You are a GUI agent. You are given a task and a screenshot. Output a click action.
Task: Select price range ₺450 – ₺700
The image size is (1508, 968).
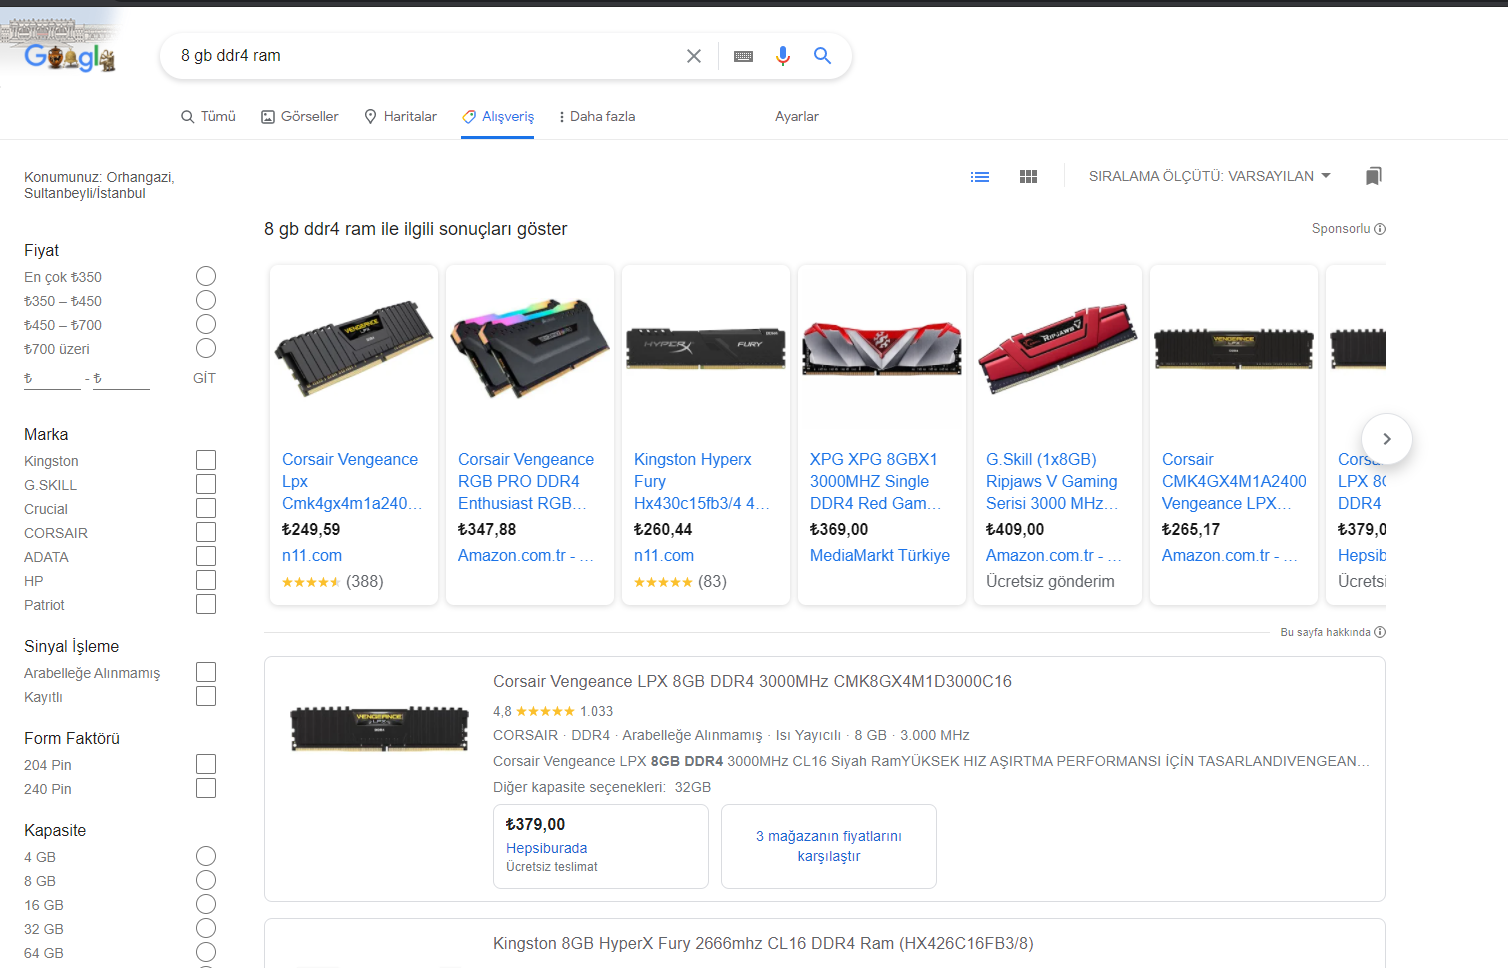206,324
